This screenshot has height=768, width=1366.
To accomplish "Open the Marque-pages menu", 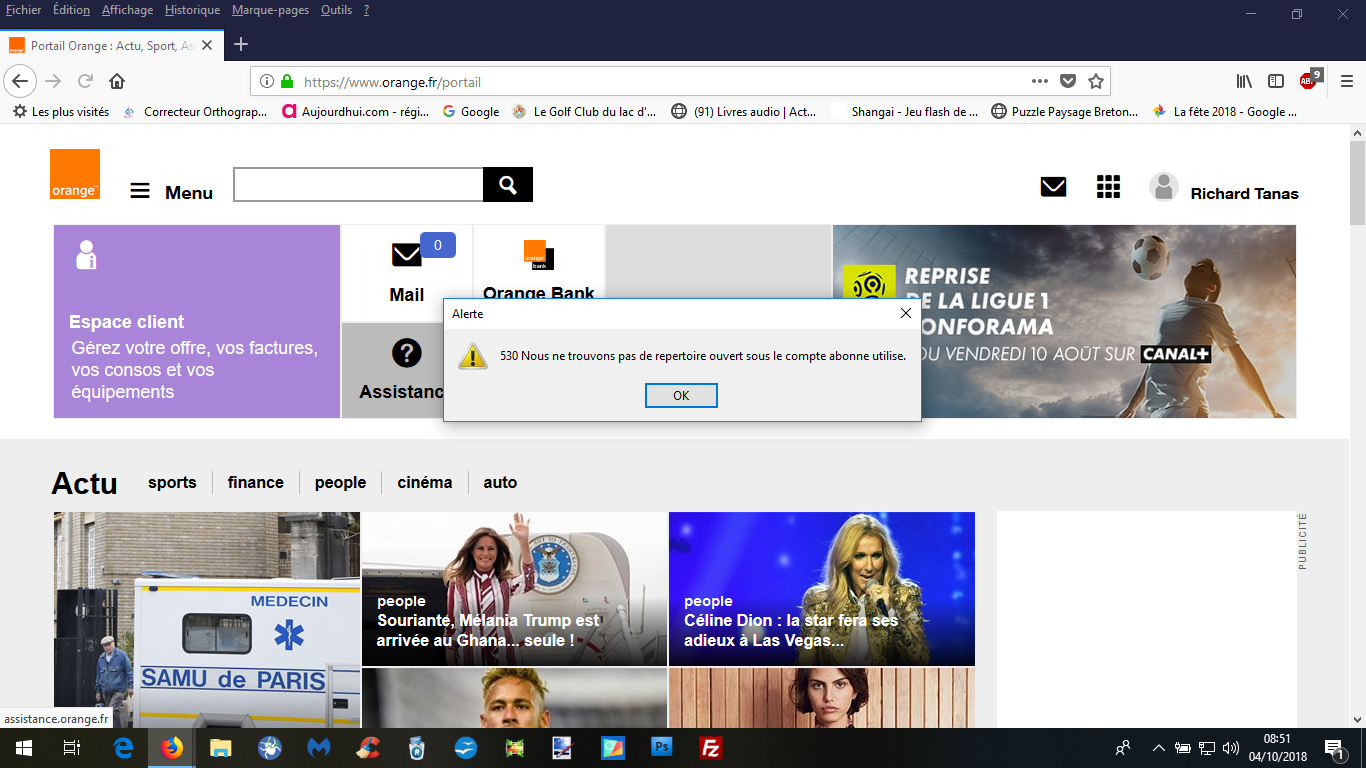I will point(271,10).
